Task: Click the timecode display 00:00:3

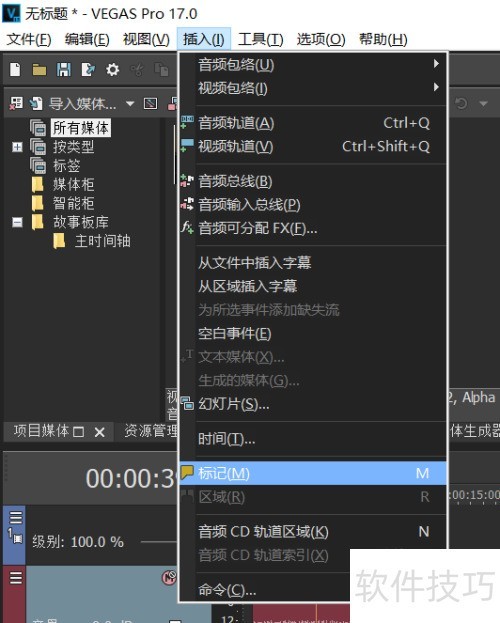Action: click(x=130, y=478)
